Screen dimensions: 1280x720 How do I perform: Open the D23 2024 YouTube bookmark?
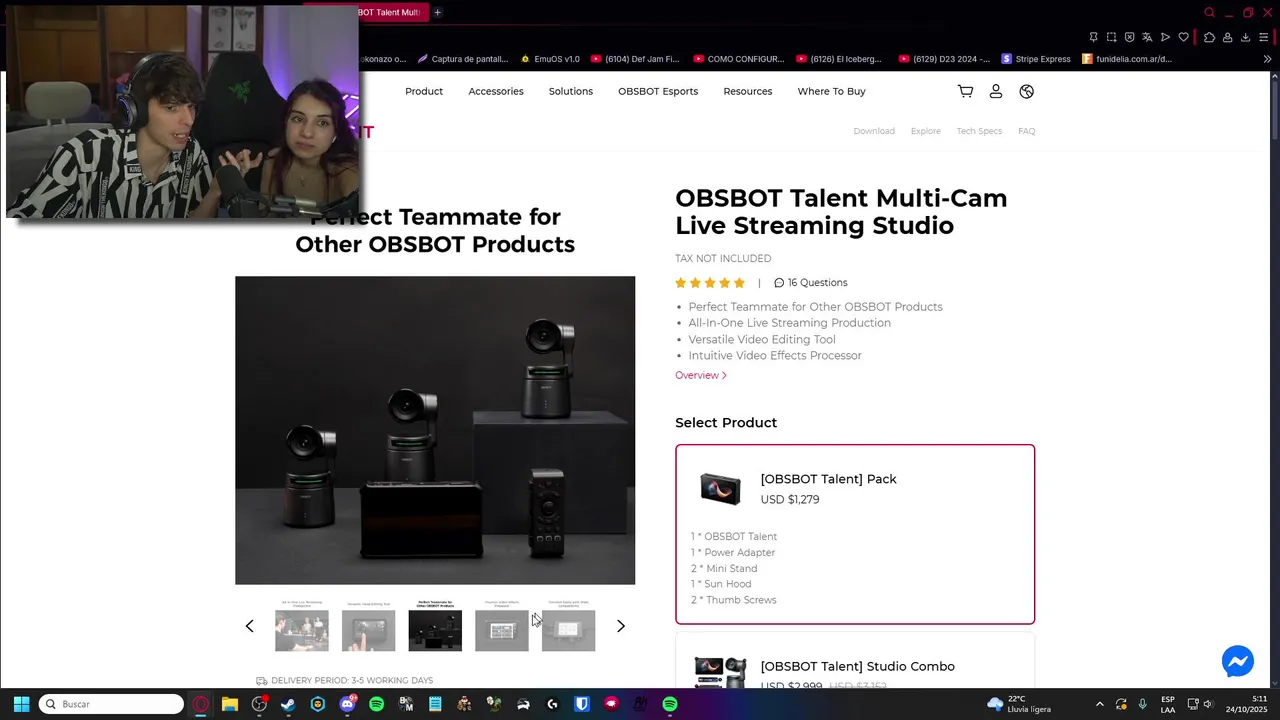tap(944, 59)
